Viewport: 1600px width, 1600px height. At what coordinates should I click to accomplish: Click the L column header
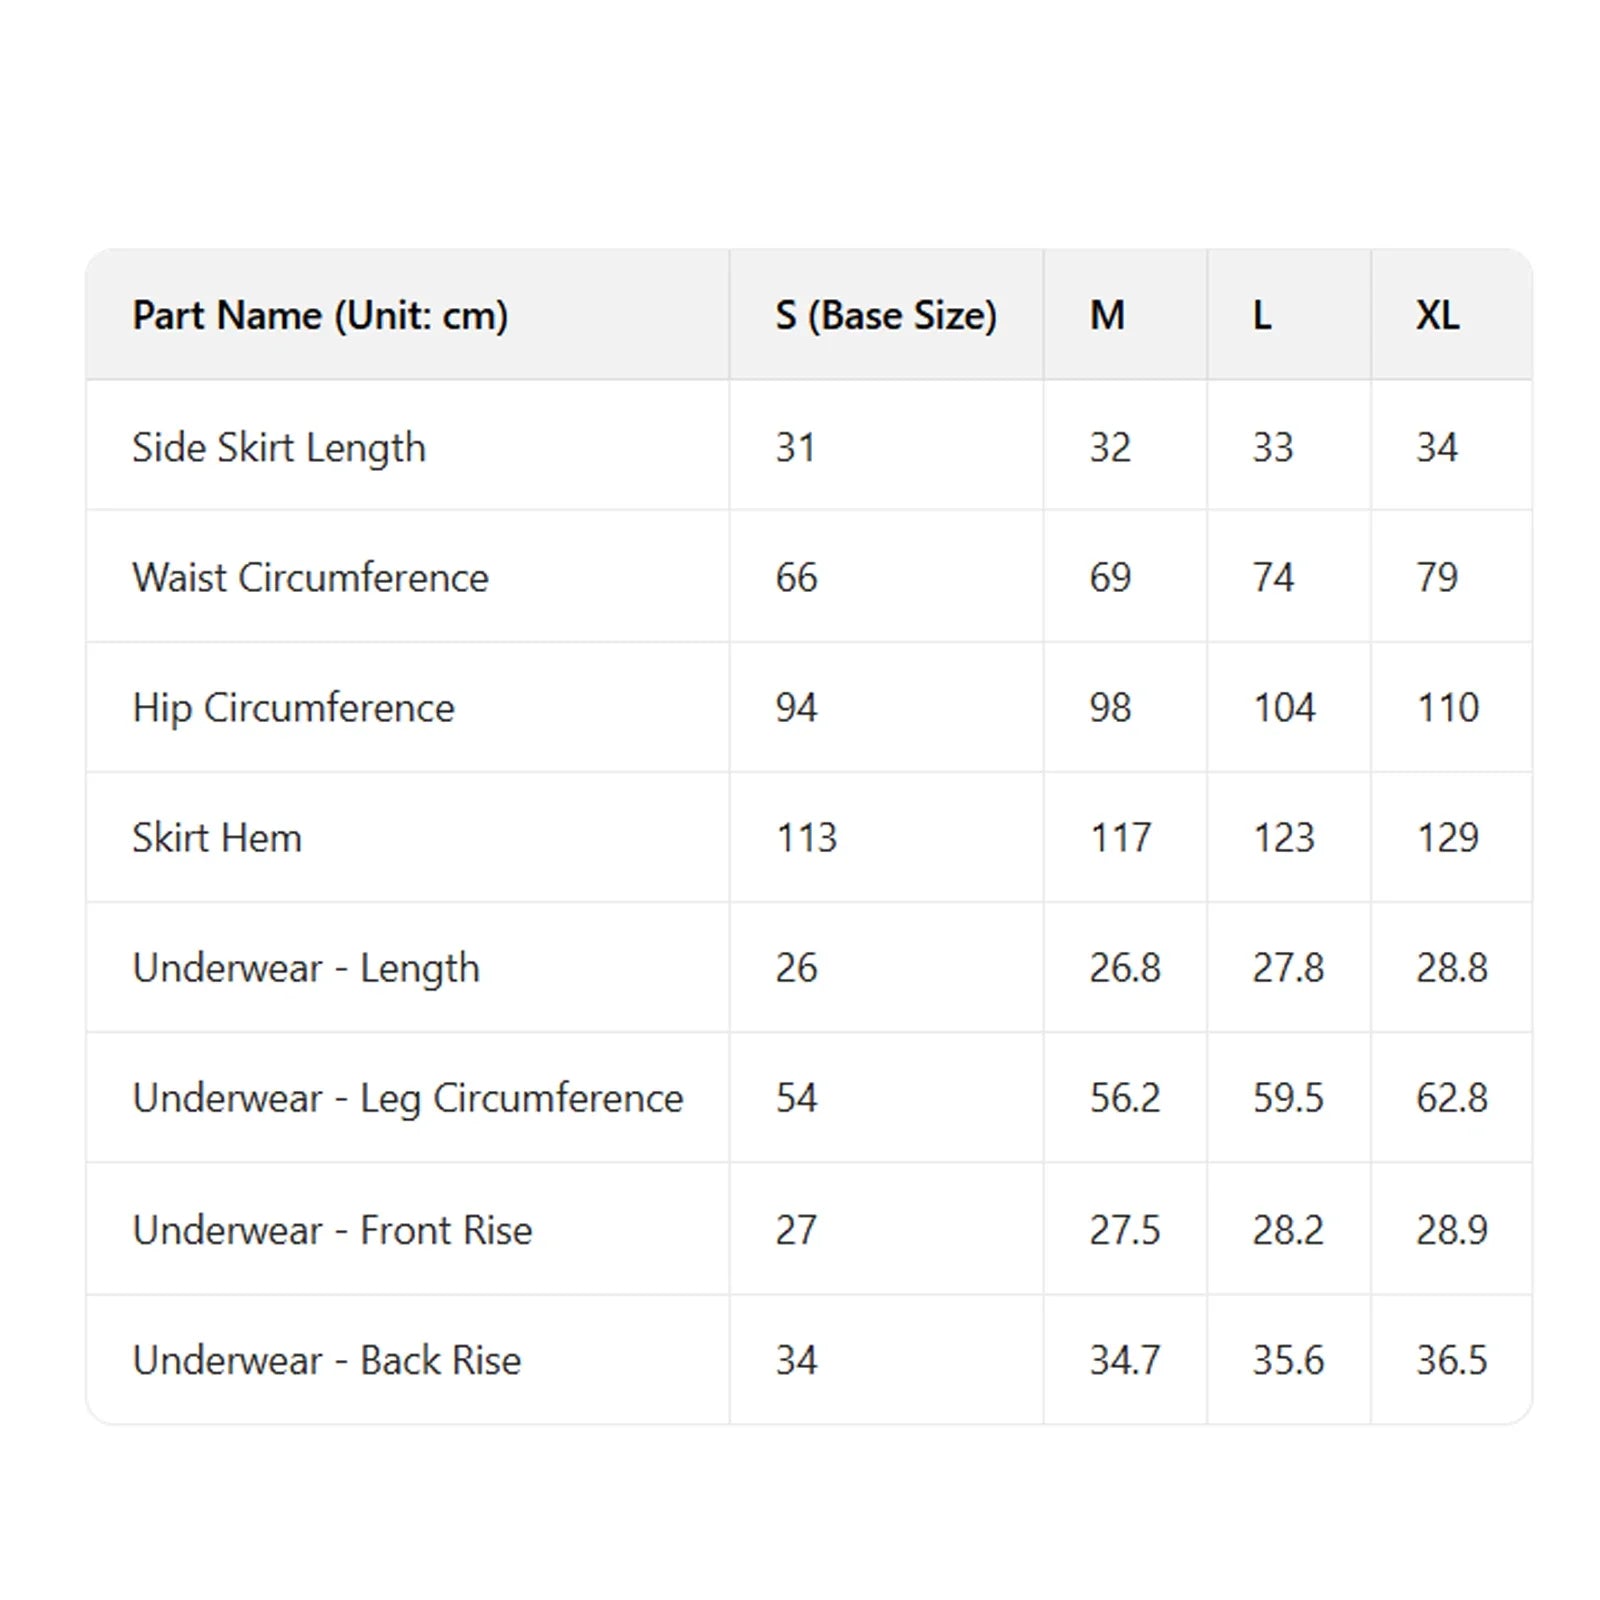pyautogui.click(x=1263, y=316)
